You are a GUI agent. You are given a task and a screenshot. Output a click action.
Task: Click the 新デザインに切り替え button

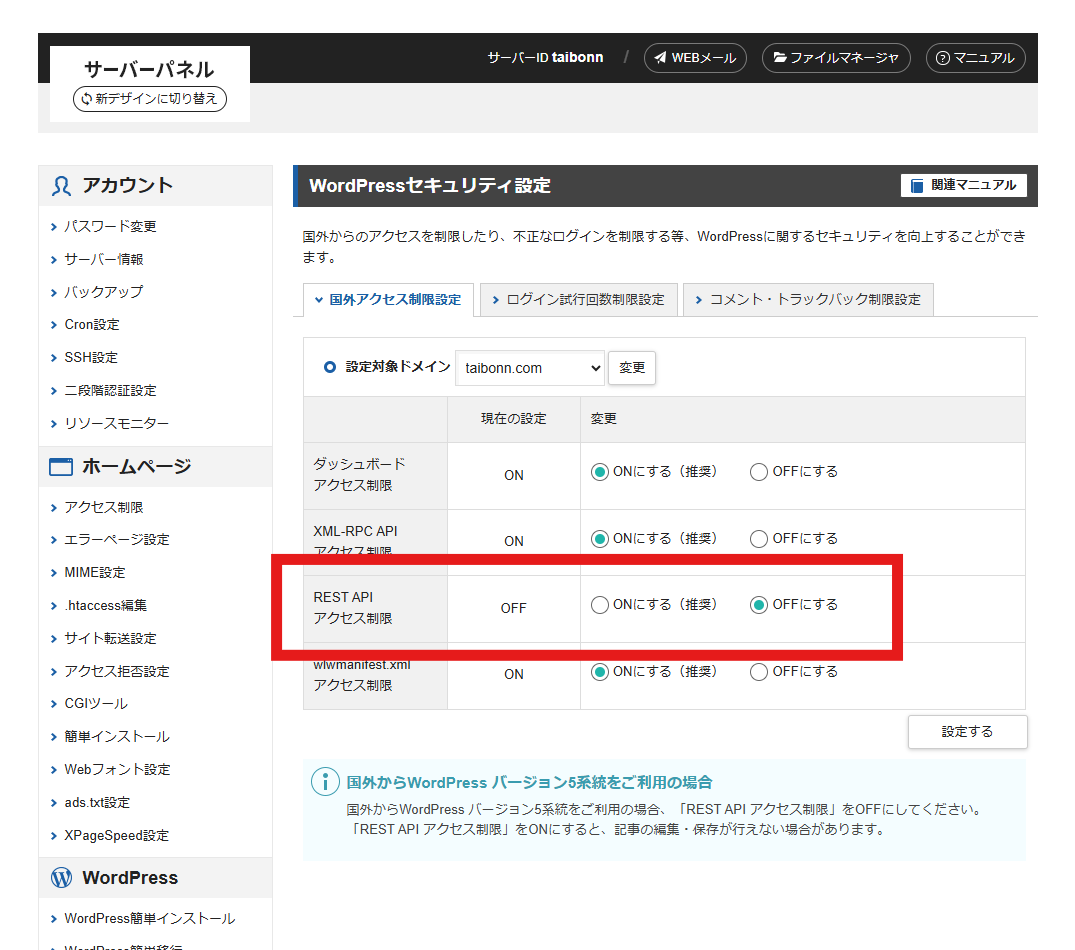149,99
